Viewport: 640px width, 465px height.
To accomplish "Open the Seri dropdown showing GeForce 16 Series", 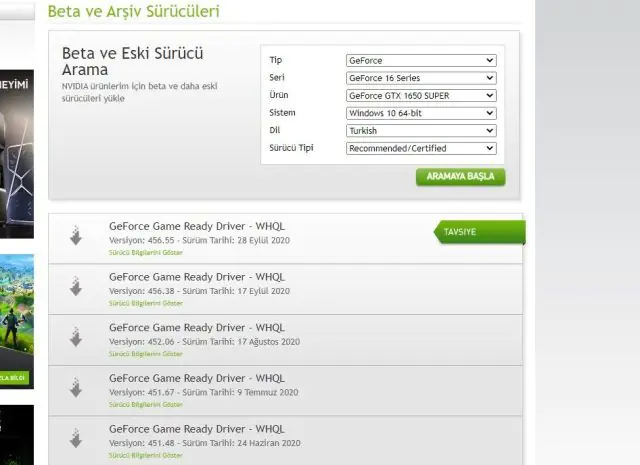I will pos(421,78).
